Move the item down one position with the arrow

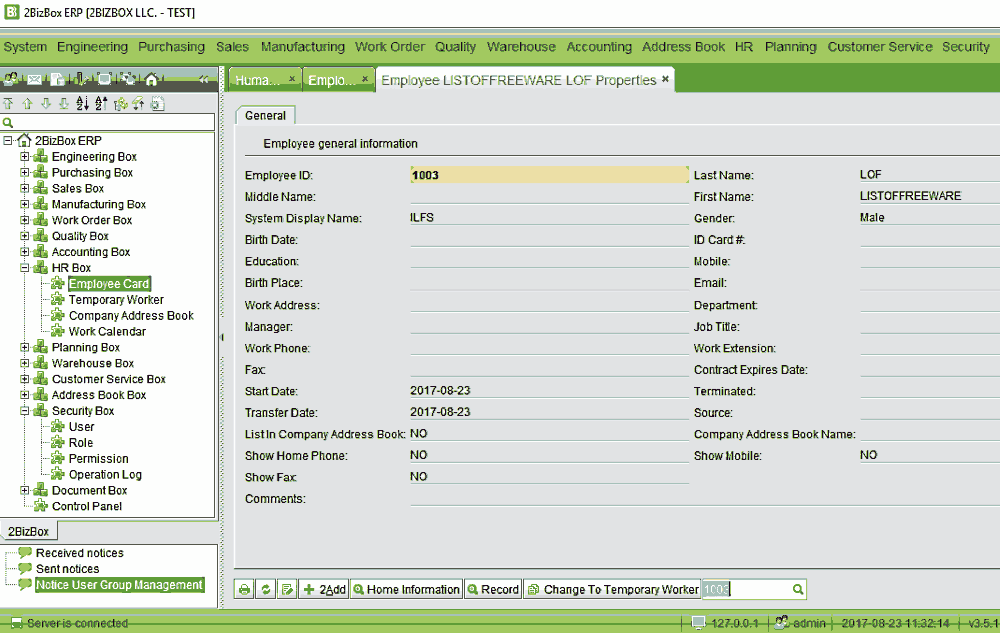tap(45, 103)
